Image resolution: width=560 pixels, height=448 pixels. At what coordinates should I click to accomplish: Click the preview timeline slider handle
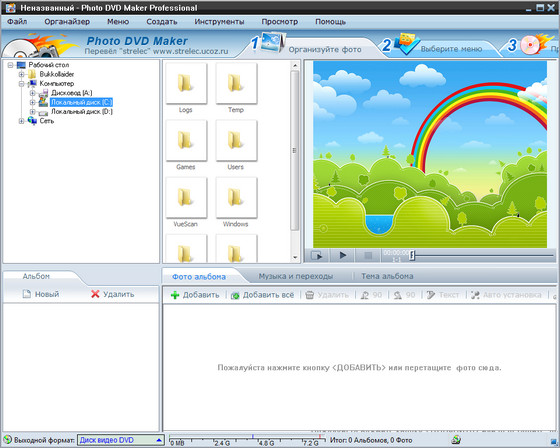(412, 255)
